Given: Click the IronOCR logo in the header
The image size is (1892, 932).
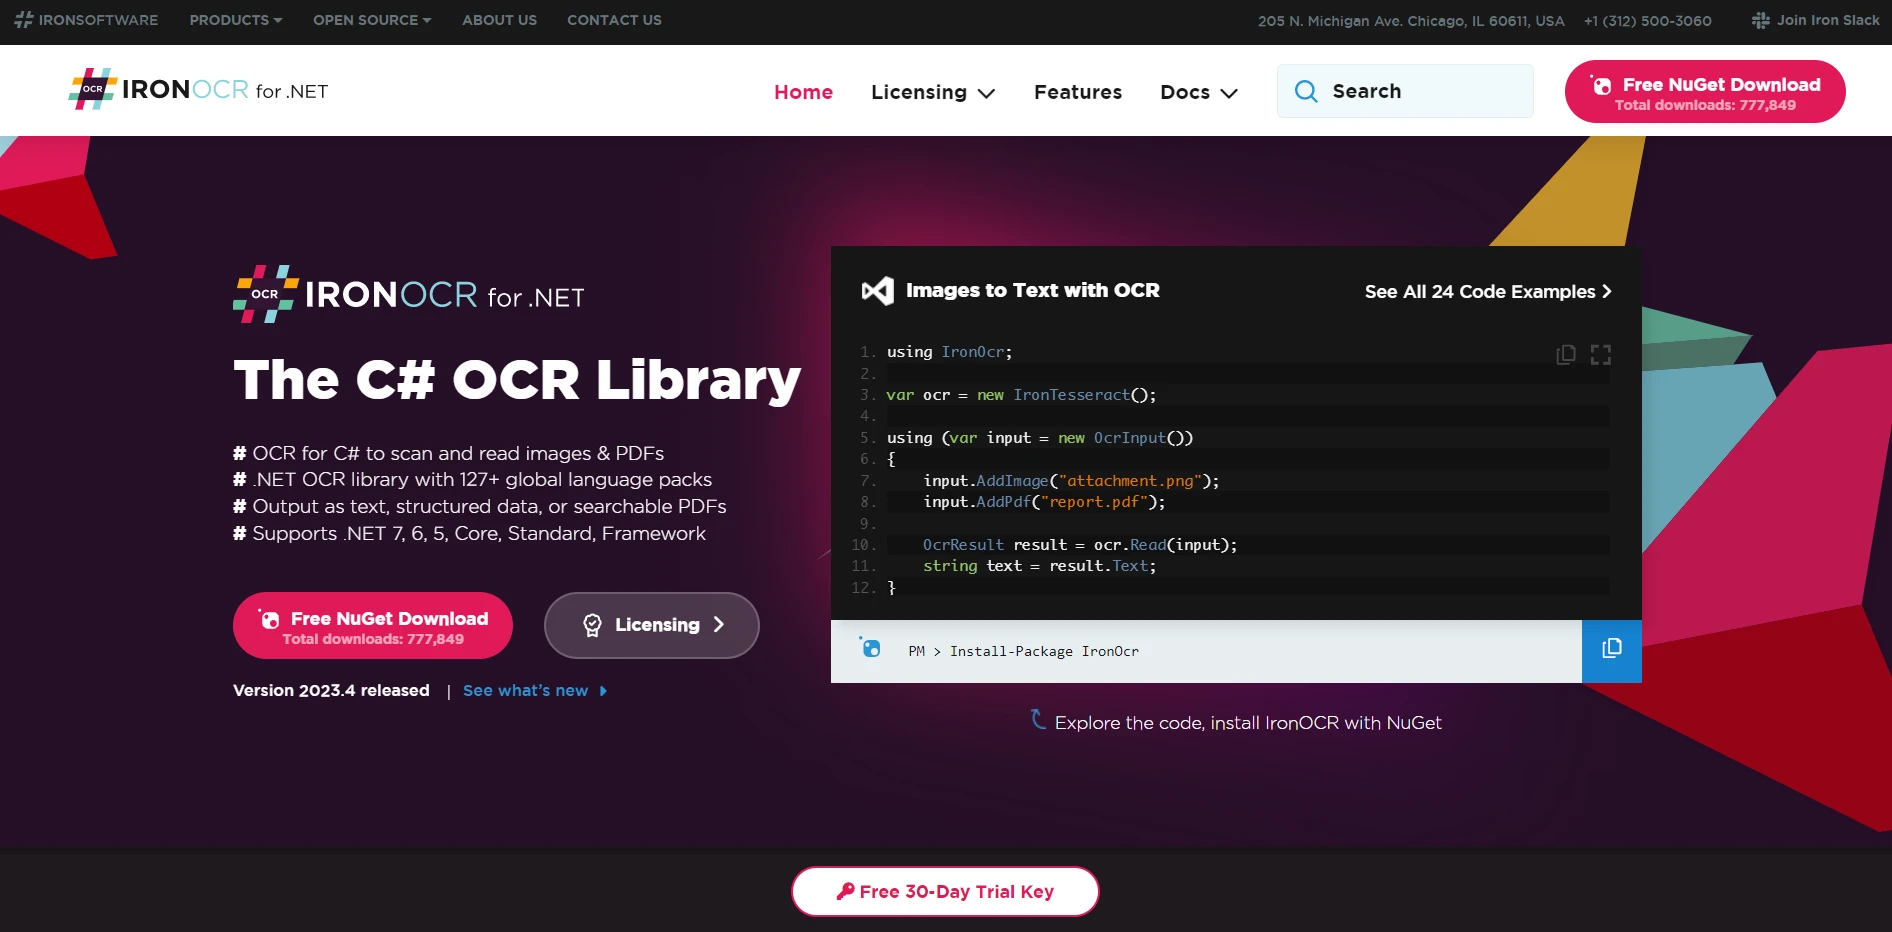Looking at the screenshot, I should point(198,90).
